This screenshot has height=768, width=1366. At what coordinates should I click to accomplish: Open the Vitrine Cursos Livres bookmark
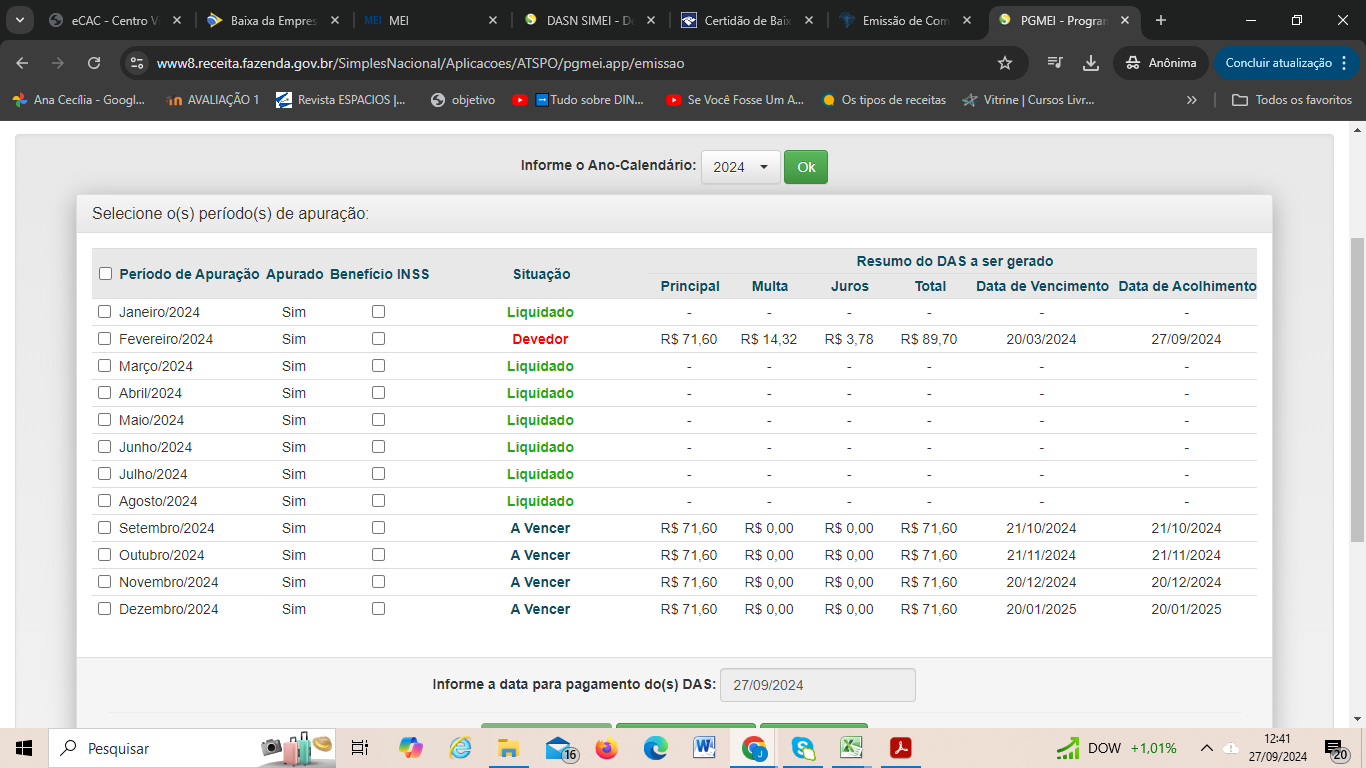1028,100
